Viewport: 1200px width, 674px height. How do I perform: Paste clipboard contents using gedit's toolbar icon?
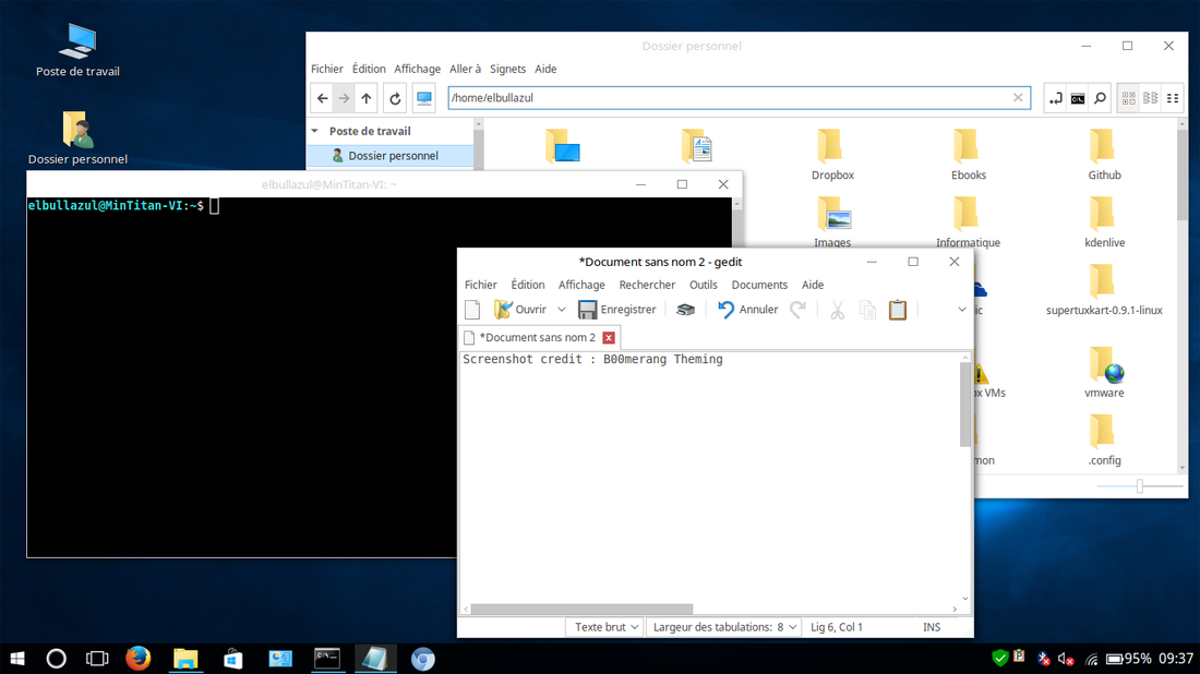click(897, 309)
